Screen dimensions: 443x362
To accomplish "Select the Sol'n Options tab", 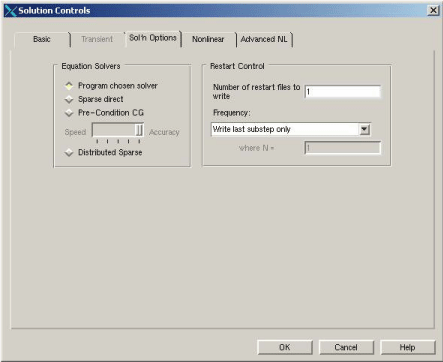I will point(153,38).
